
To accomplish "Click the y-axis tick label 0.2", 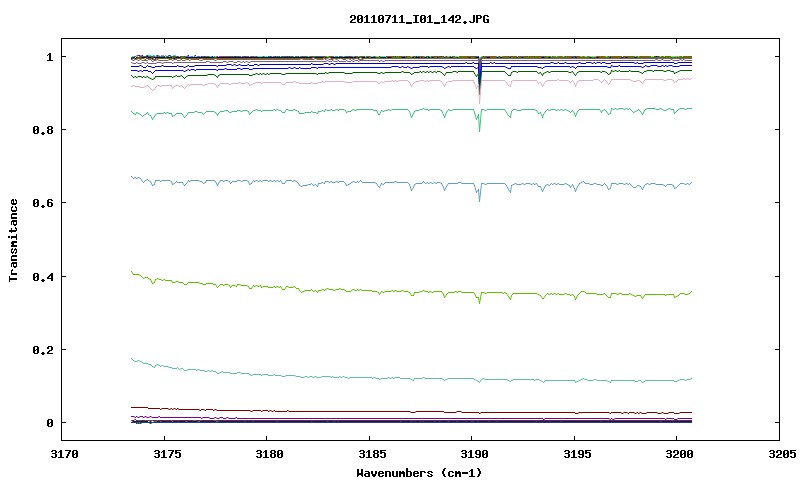I will (43, 350).
